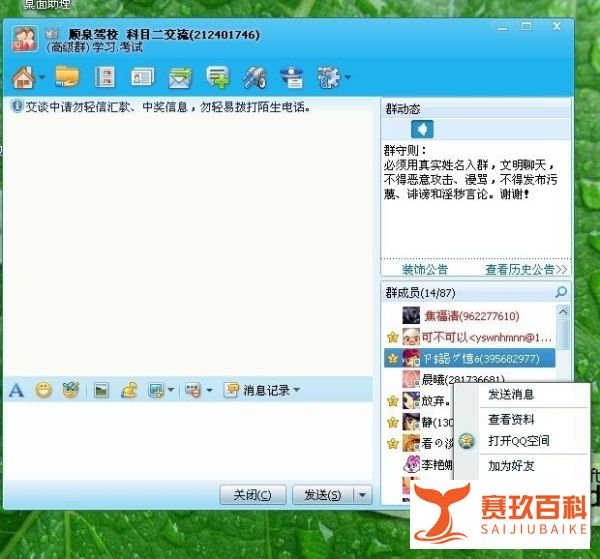Viewport: 600px width, 559px height.
Task: Open the group settings gear icon
Action: click(328, 78)
